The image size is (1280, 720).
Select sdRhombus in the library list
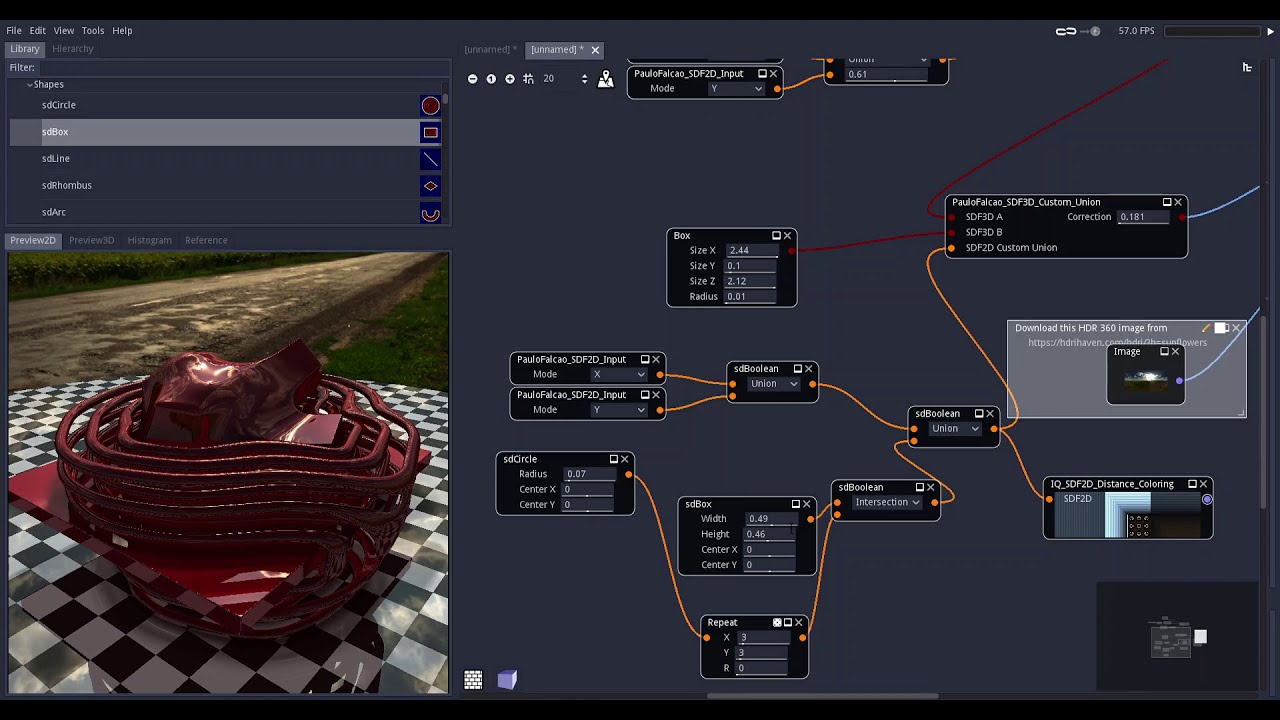click(225, 185)
